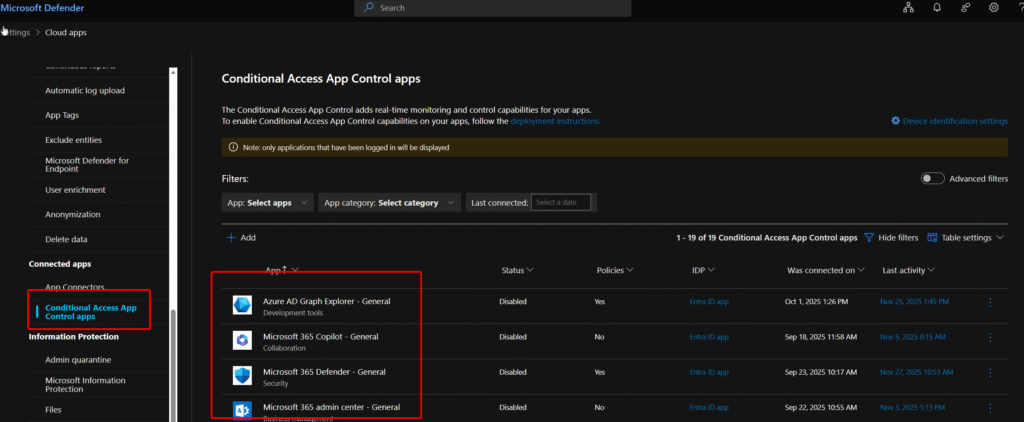Click the notification bell icon

tap(937, 8)
